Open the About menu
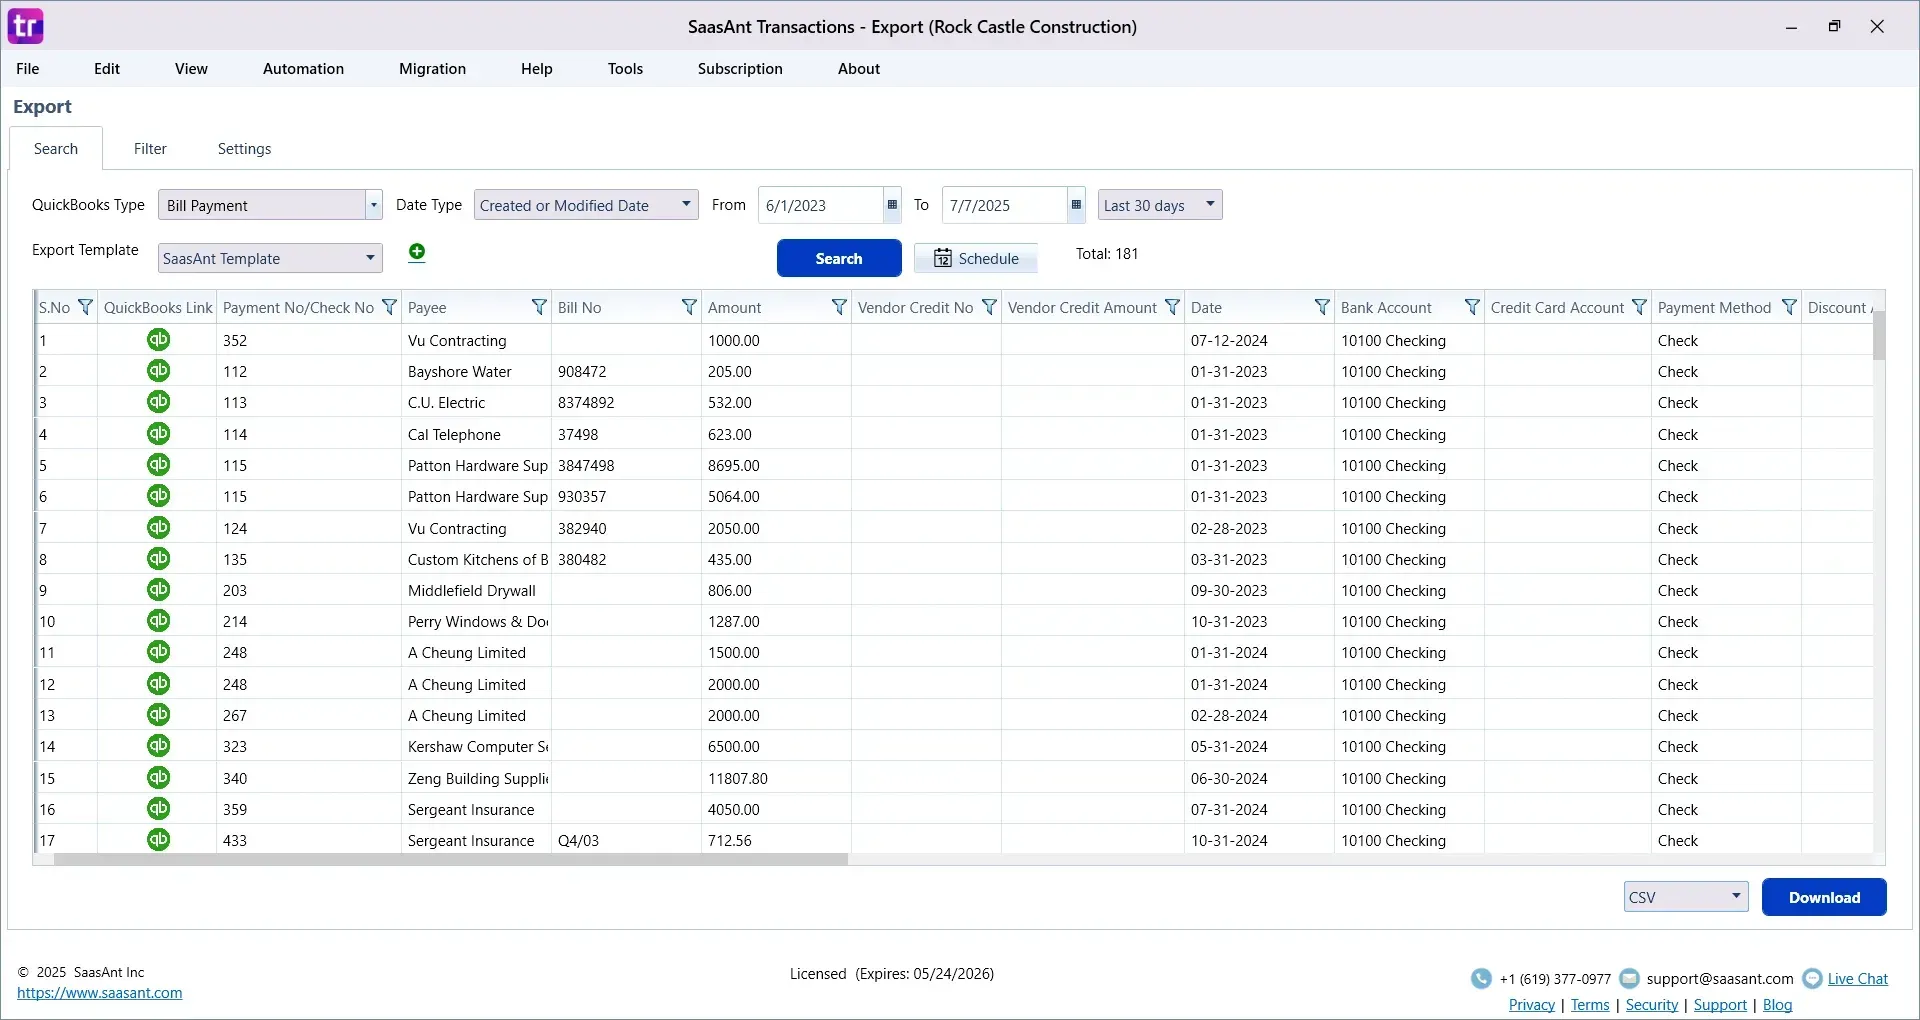The image size is (1920, 1020). [x=859, y=69]
